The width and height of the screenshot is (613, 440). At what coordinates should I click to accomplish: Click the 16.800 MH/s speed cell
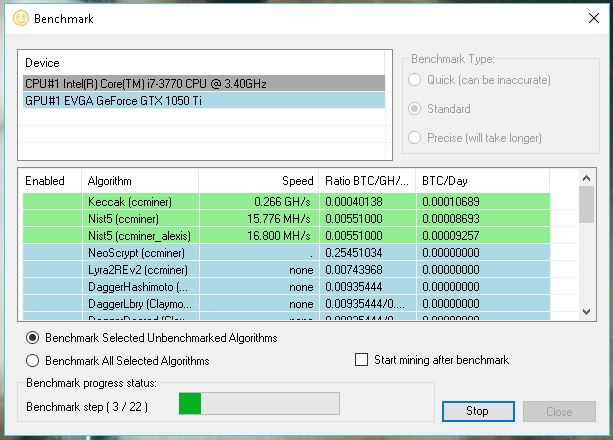259,236
